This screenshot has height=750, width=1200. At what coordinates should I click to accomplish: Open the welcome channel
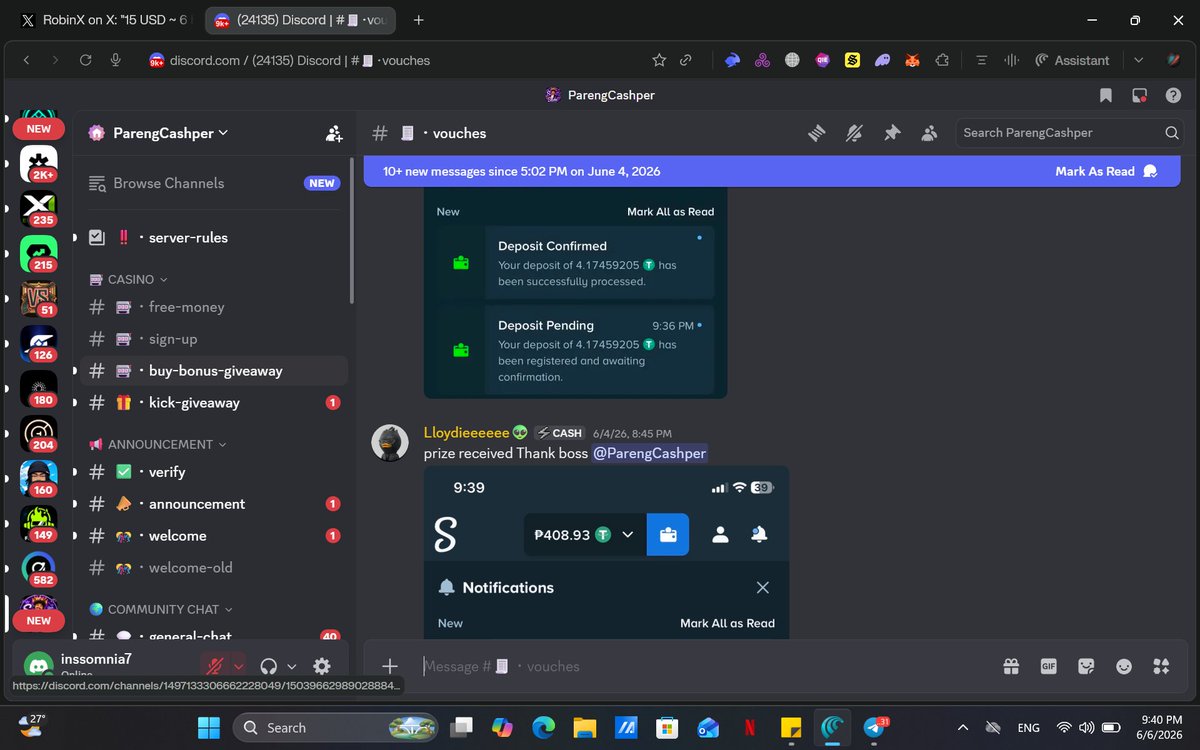214,536
